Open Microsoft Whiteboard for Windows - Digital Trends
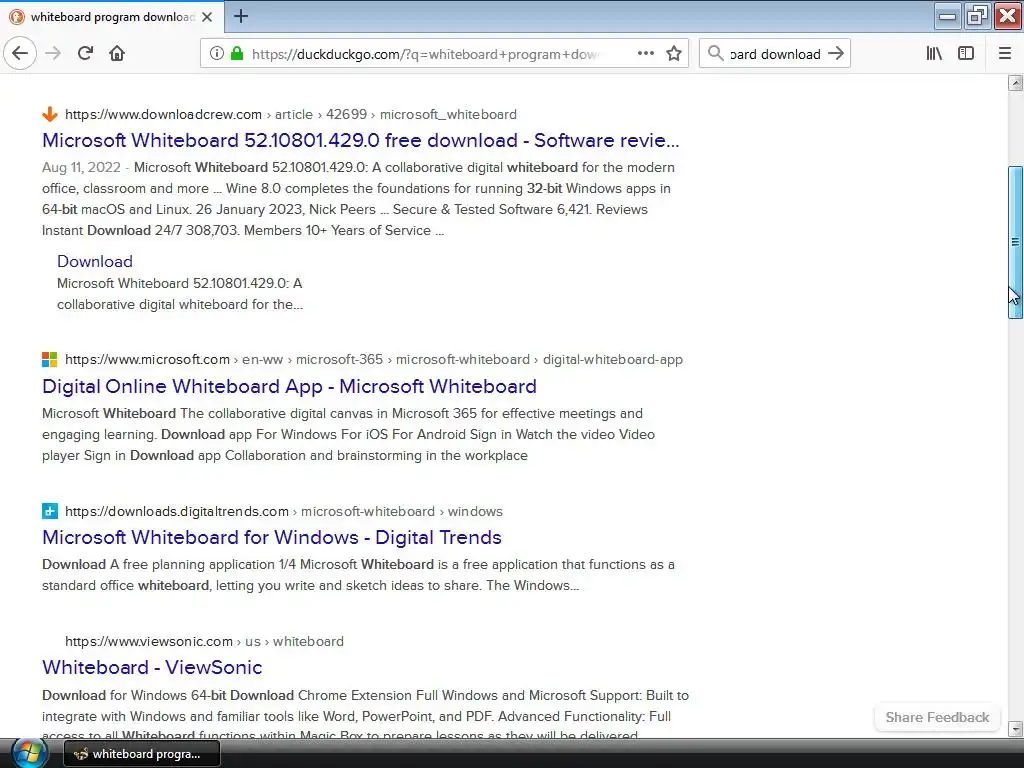Image resolution: width=1024 pixels, height=768 pixels. coord(272,537)
